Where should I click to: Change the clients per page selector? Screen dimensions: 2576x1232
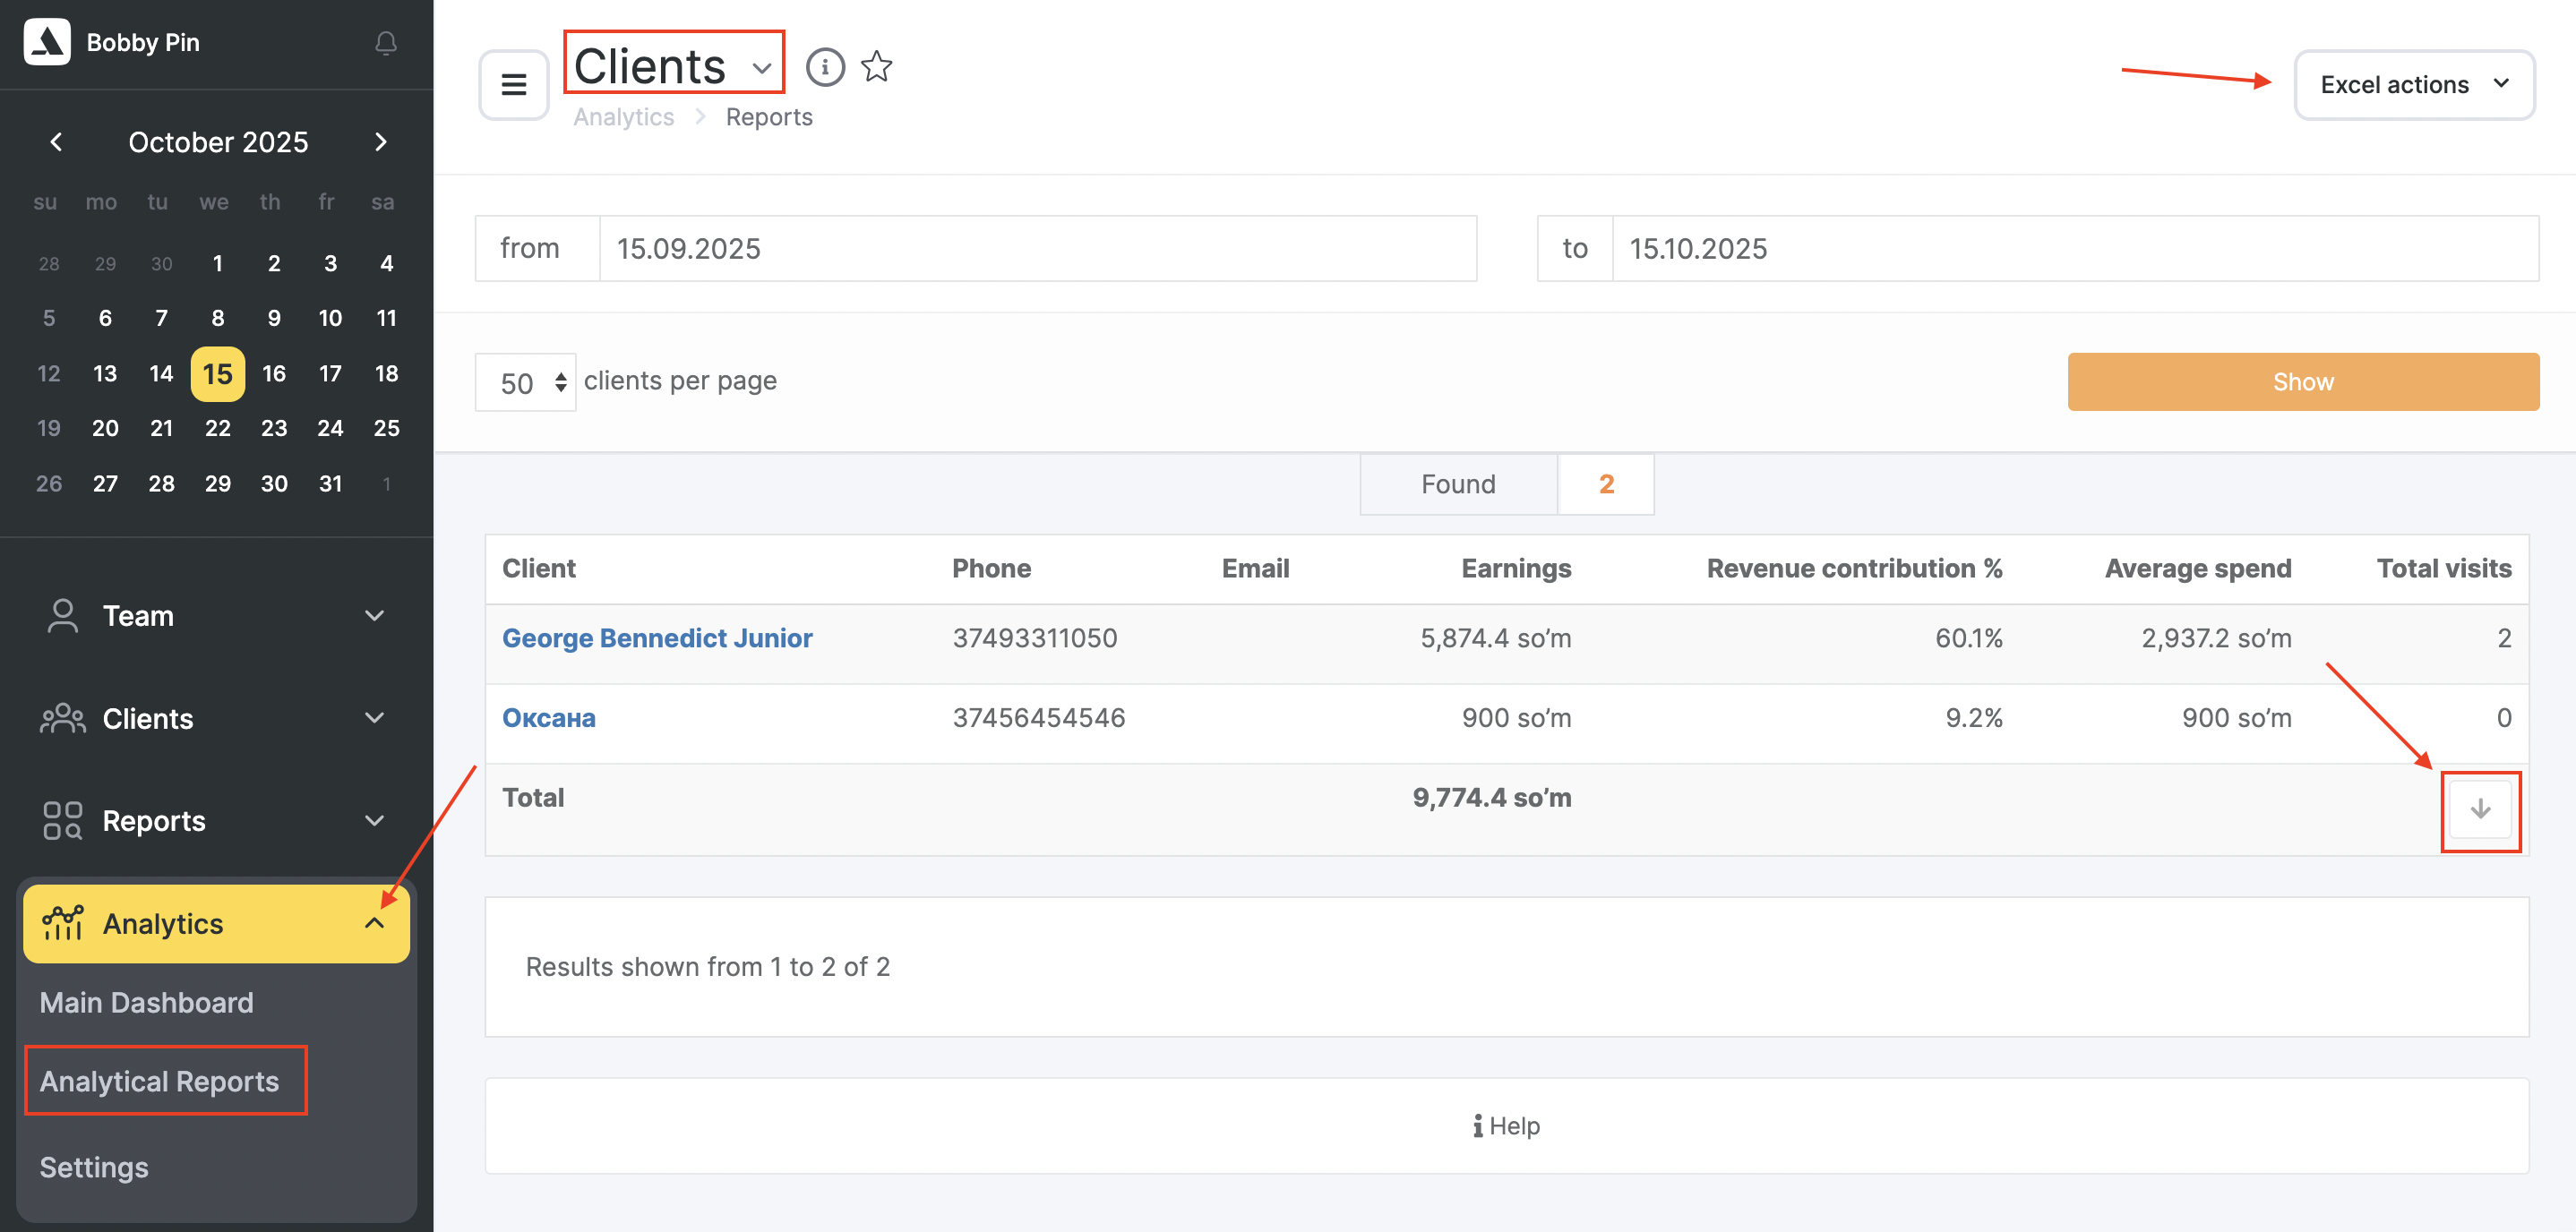pyautogui.click(x=525, y=383)
